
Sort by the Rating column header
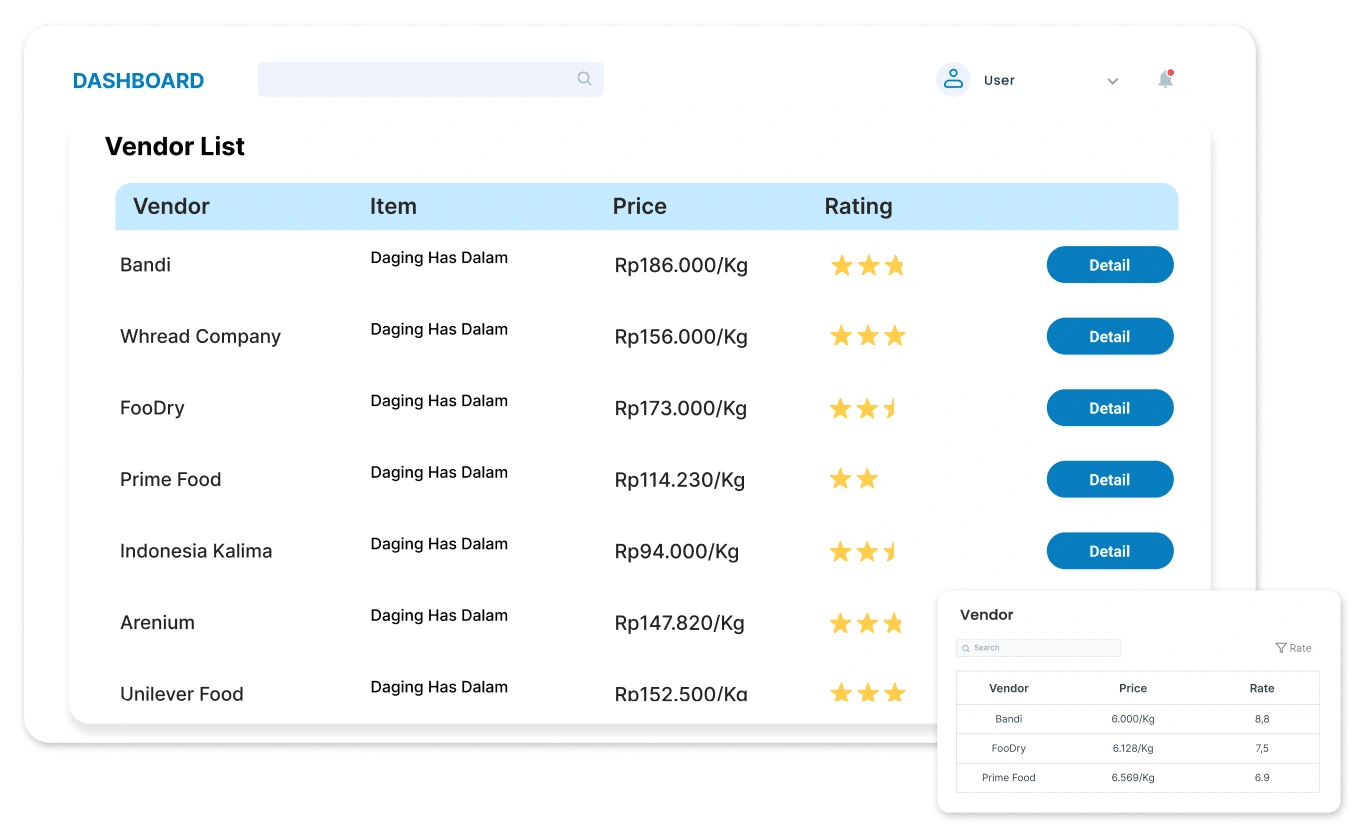[858, 206]
